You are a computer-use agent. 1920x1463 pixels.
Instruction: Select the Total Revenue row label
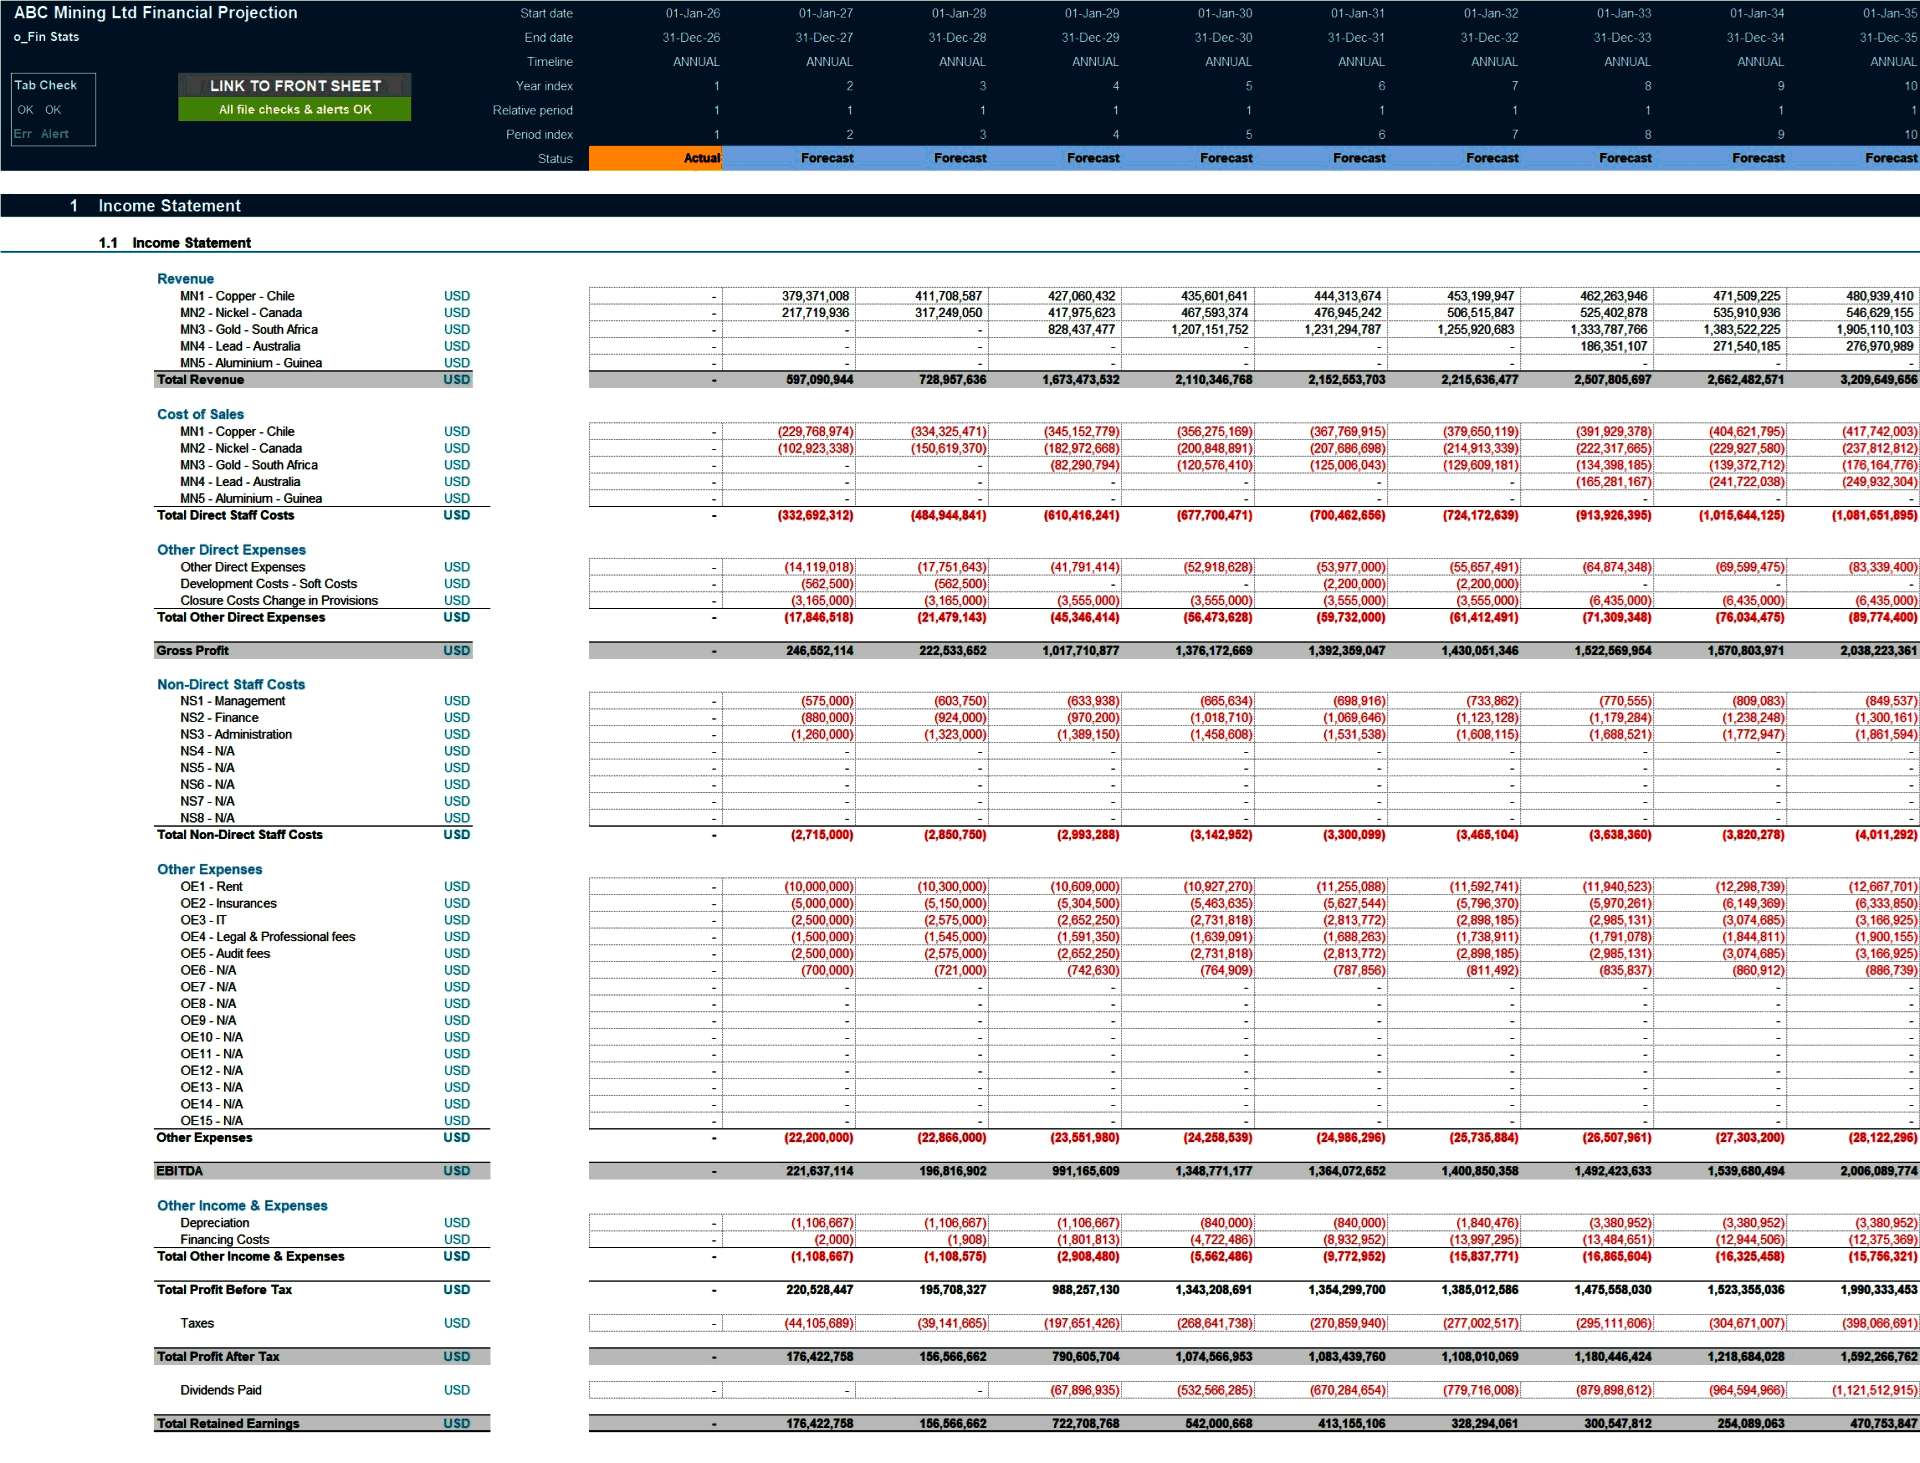(199, 379)
